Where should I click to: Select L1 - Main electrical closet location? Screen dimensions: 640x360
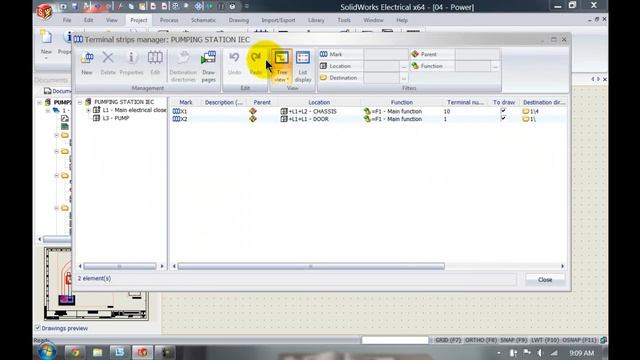tap(130, 110)
